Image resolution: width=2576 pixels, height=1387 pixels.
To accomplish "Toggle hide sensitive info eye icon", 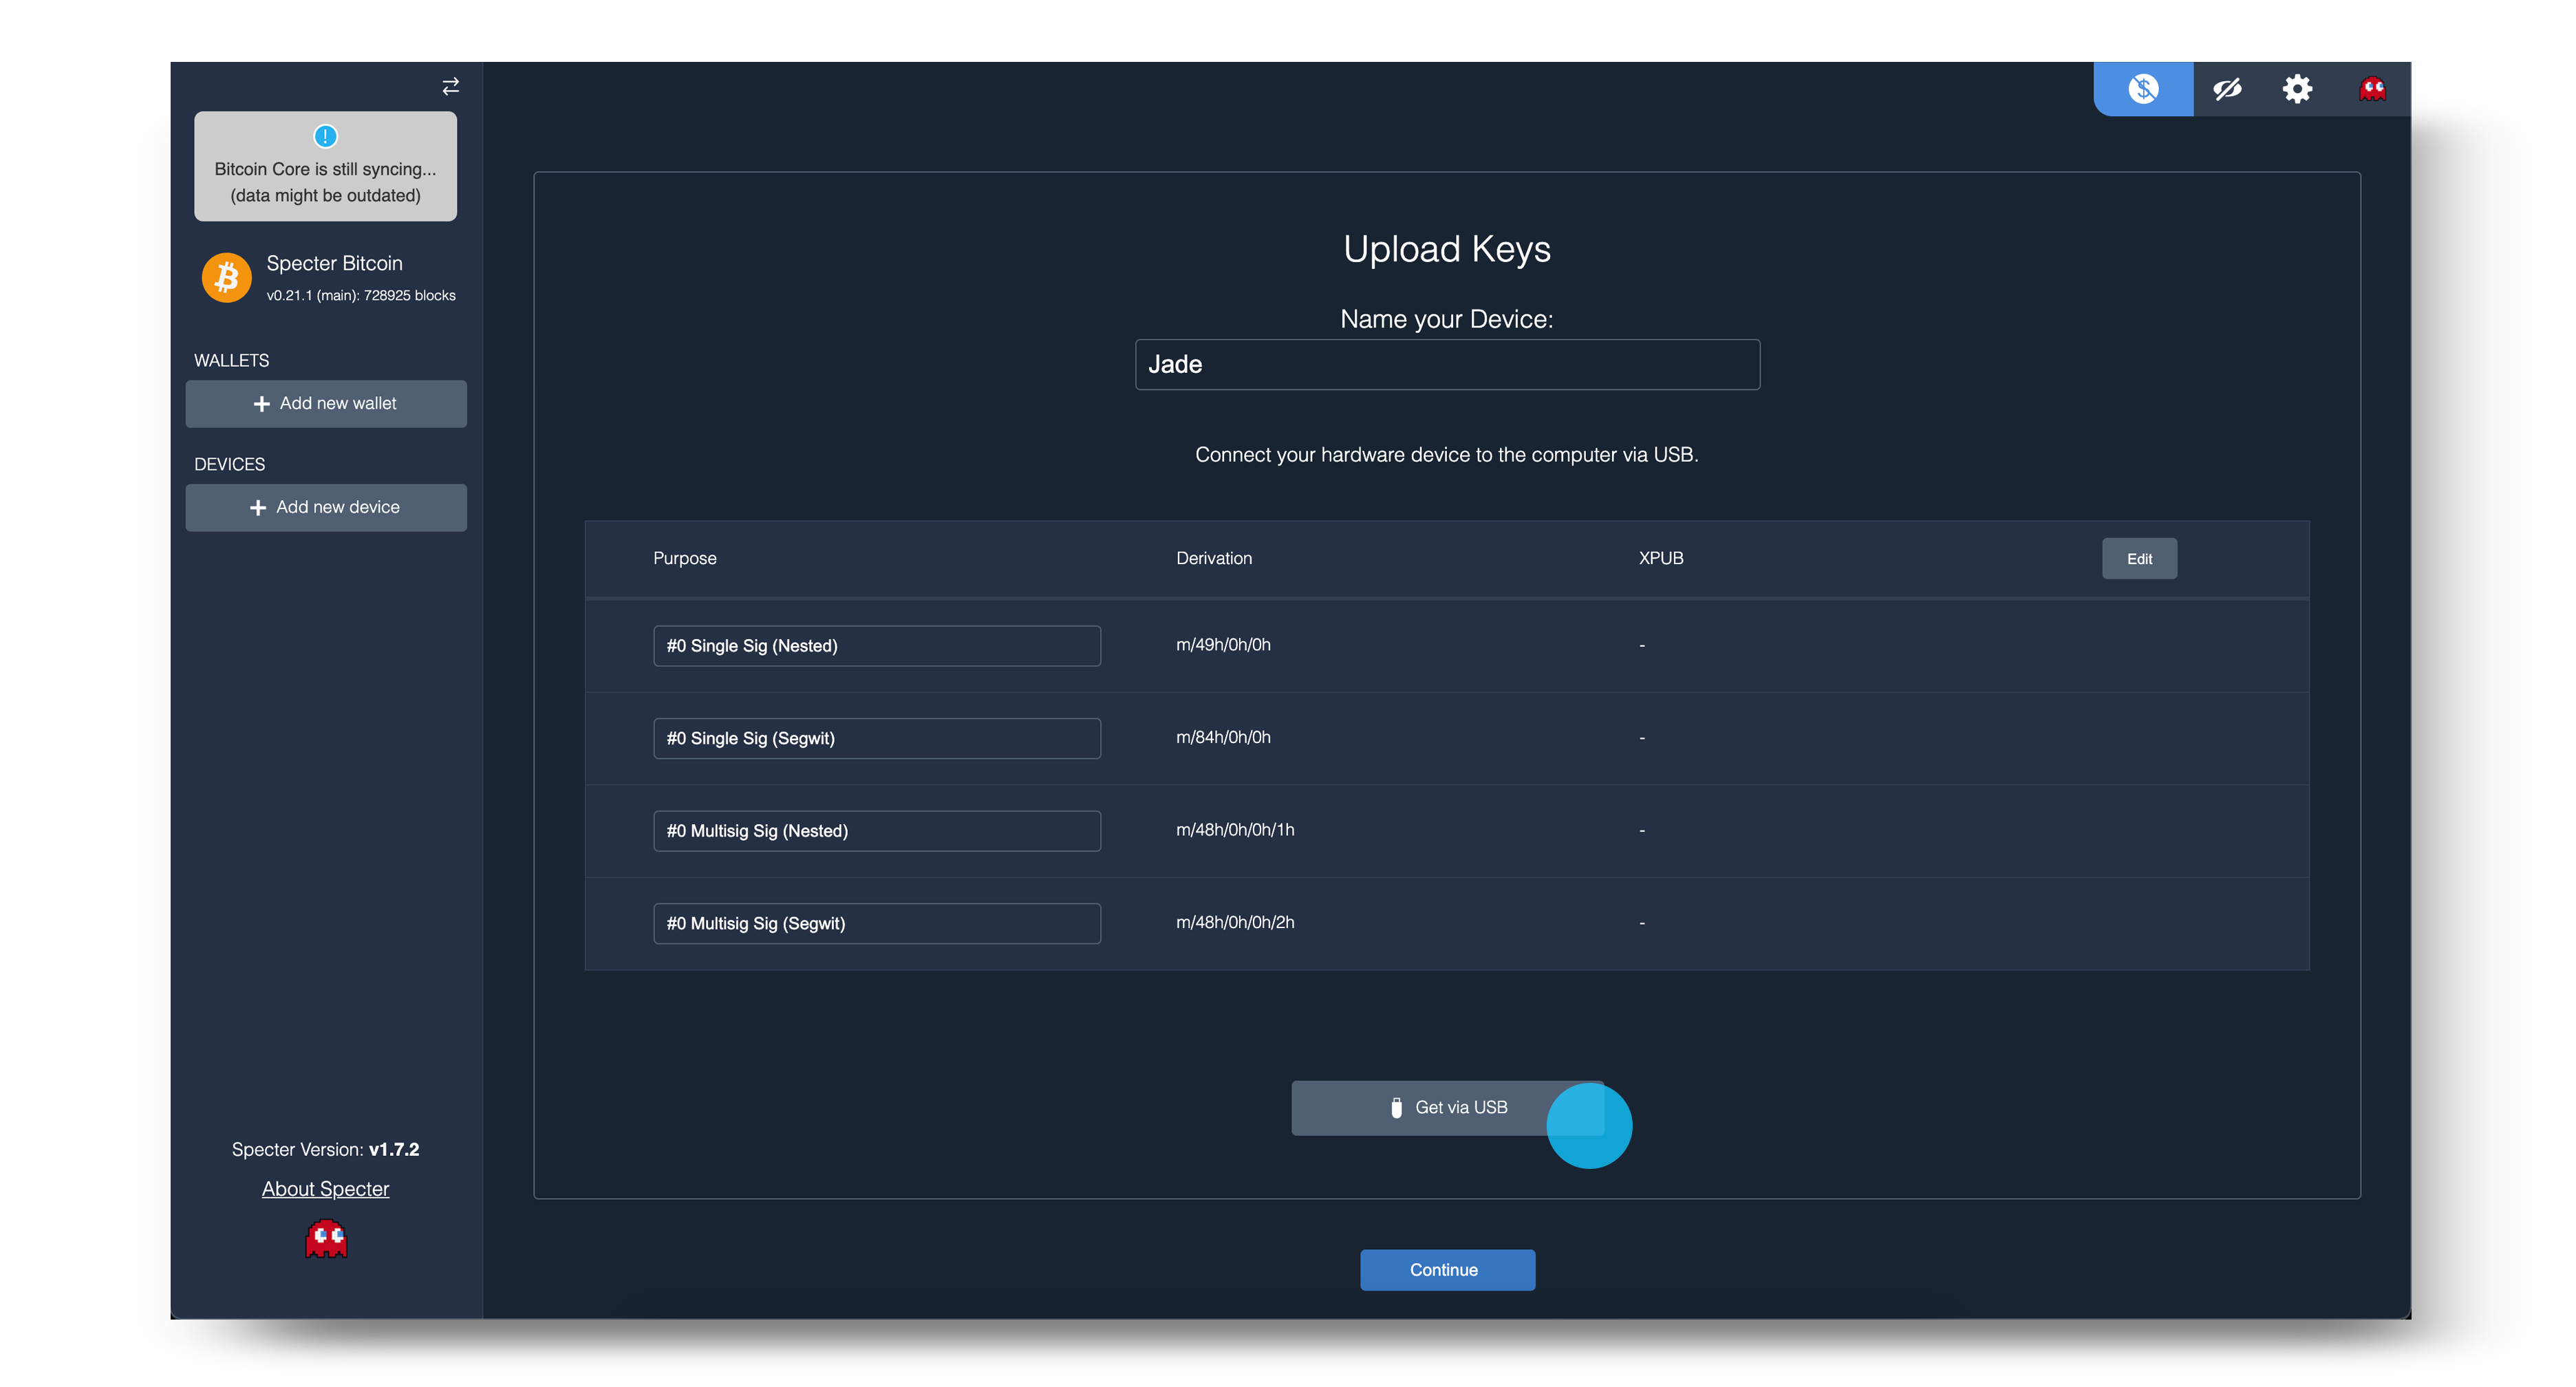I will [x=2227, y=89].
